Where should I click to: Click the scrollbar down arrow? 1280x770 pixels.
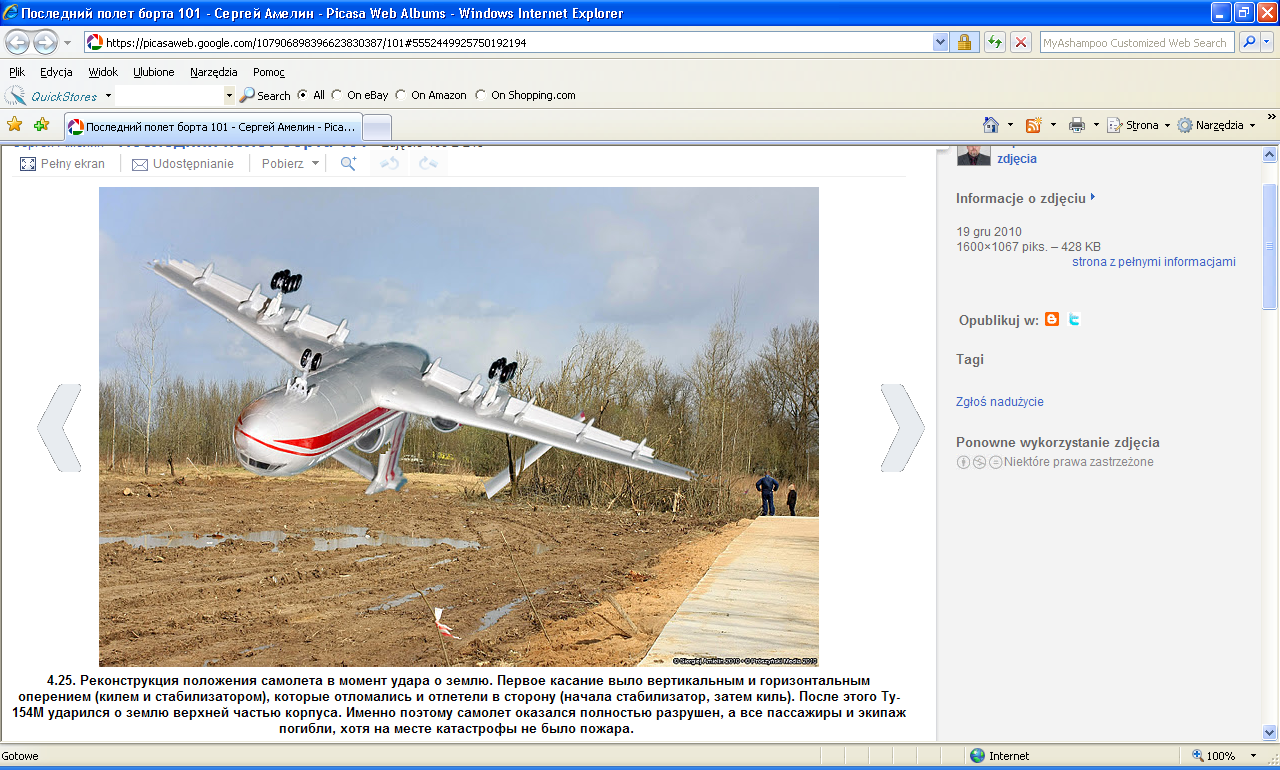point(1270,732)
